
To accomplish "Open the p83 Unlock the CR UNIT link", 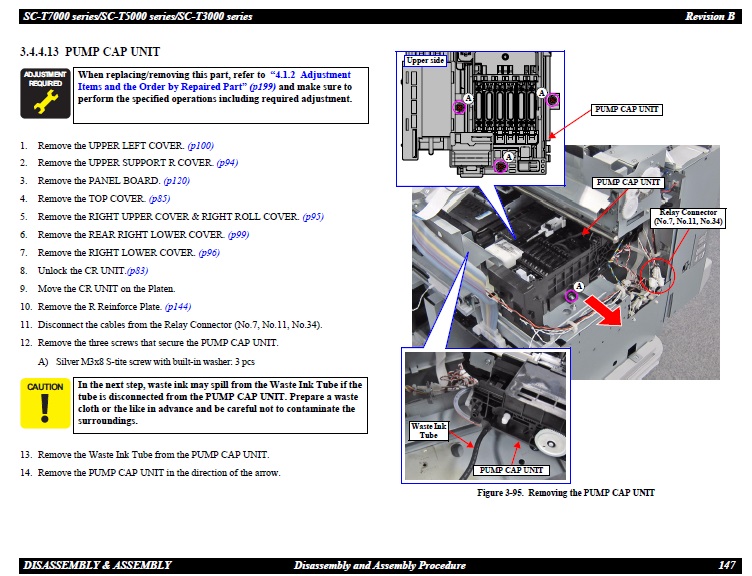I will point(137,271).
